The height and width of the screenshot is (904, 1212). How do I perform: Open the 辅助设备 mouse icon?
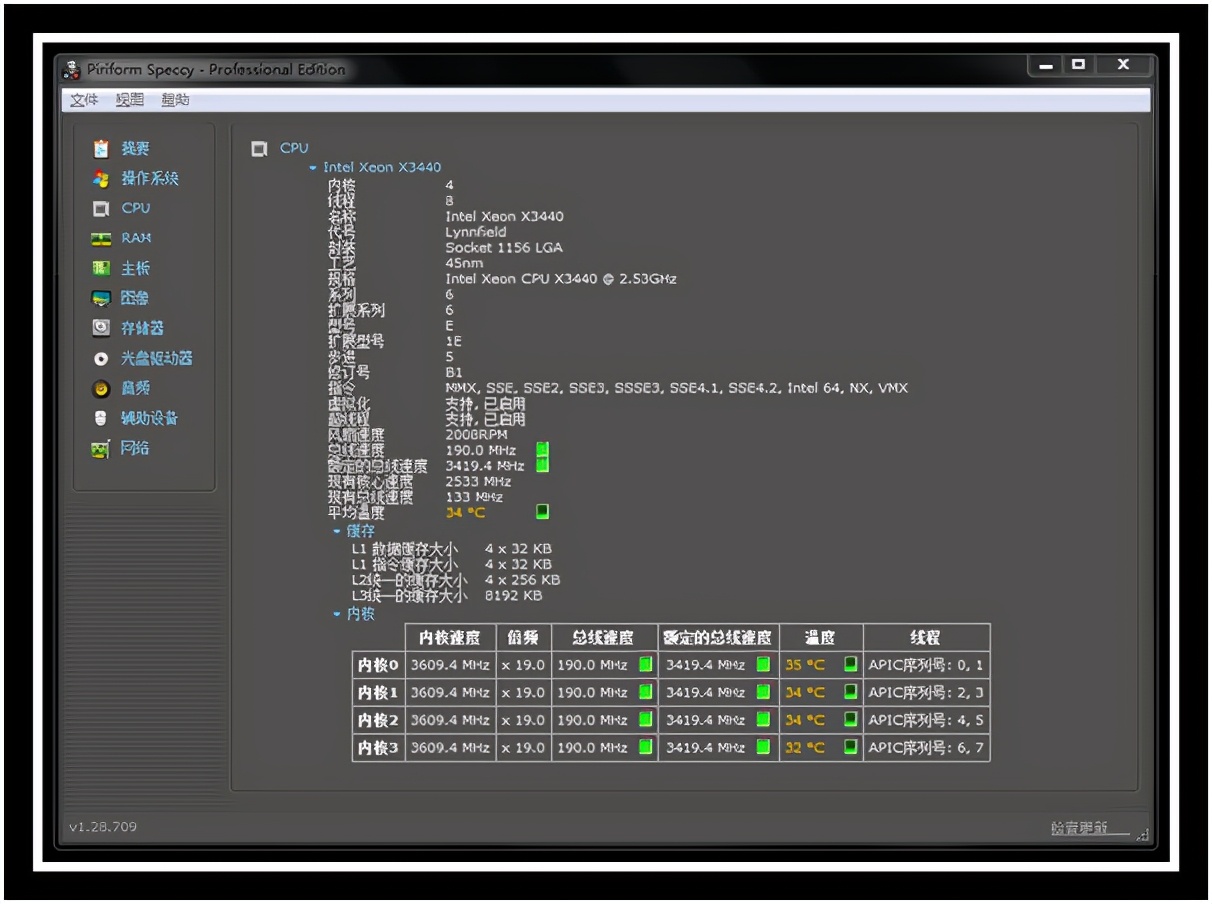coord(101,418)
